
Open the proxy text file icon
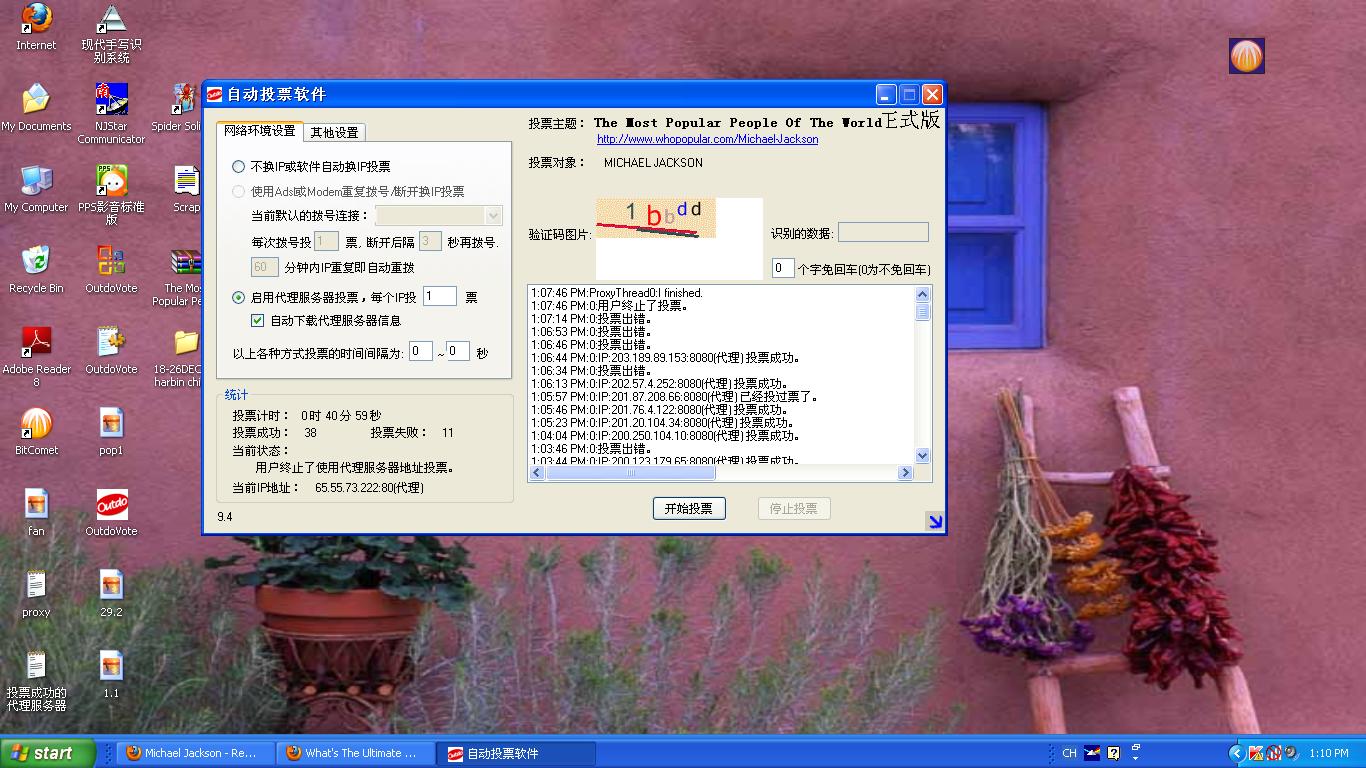coord(36,587)
